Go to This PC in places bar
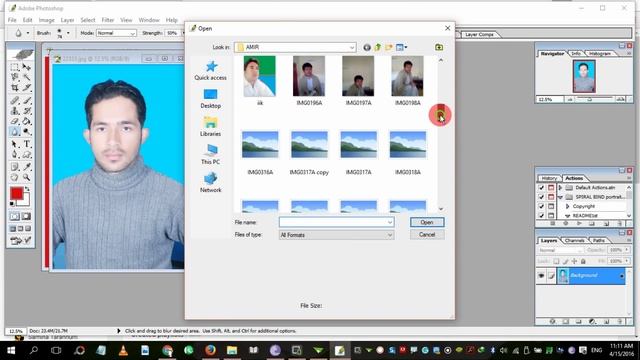The height and width of the screenshot is (360, 640). pyautogui.click(x=211, y=154)
